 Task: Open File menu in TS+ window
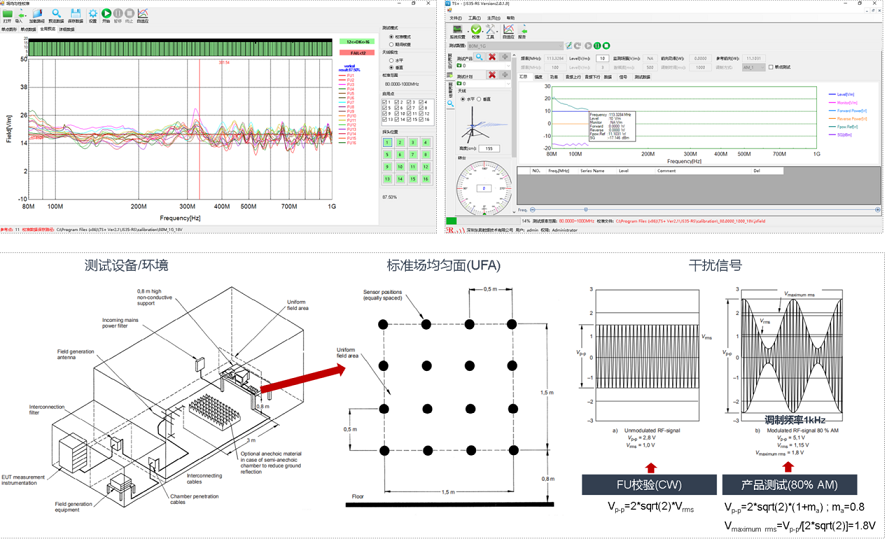pyautogui.click(x=455, y=18)
